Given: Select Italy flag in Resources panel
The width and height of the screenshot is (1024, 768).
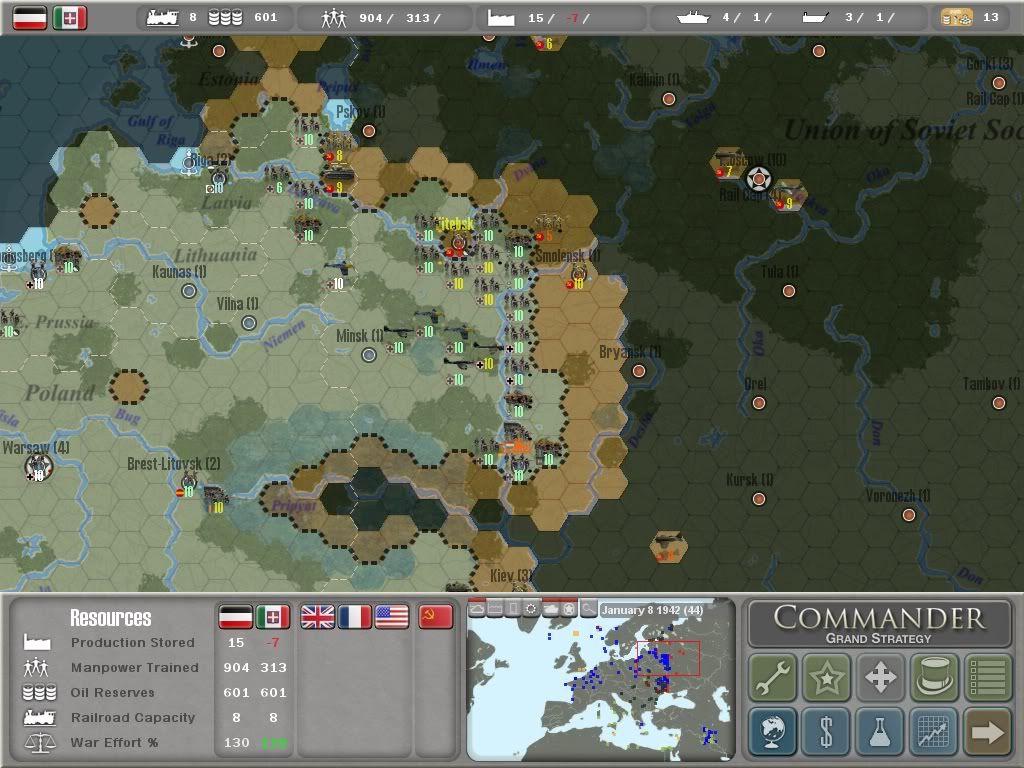Looking at the screenshot, I should pyautogui.click(x=273, y=616).
